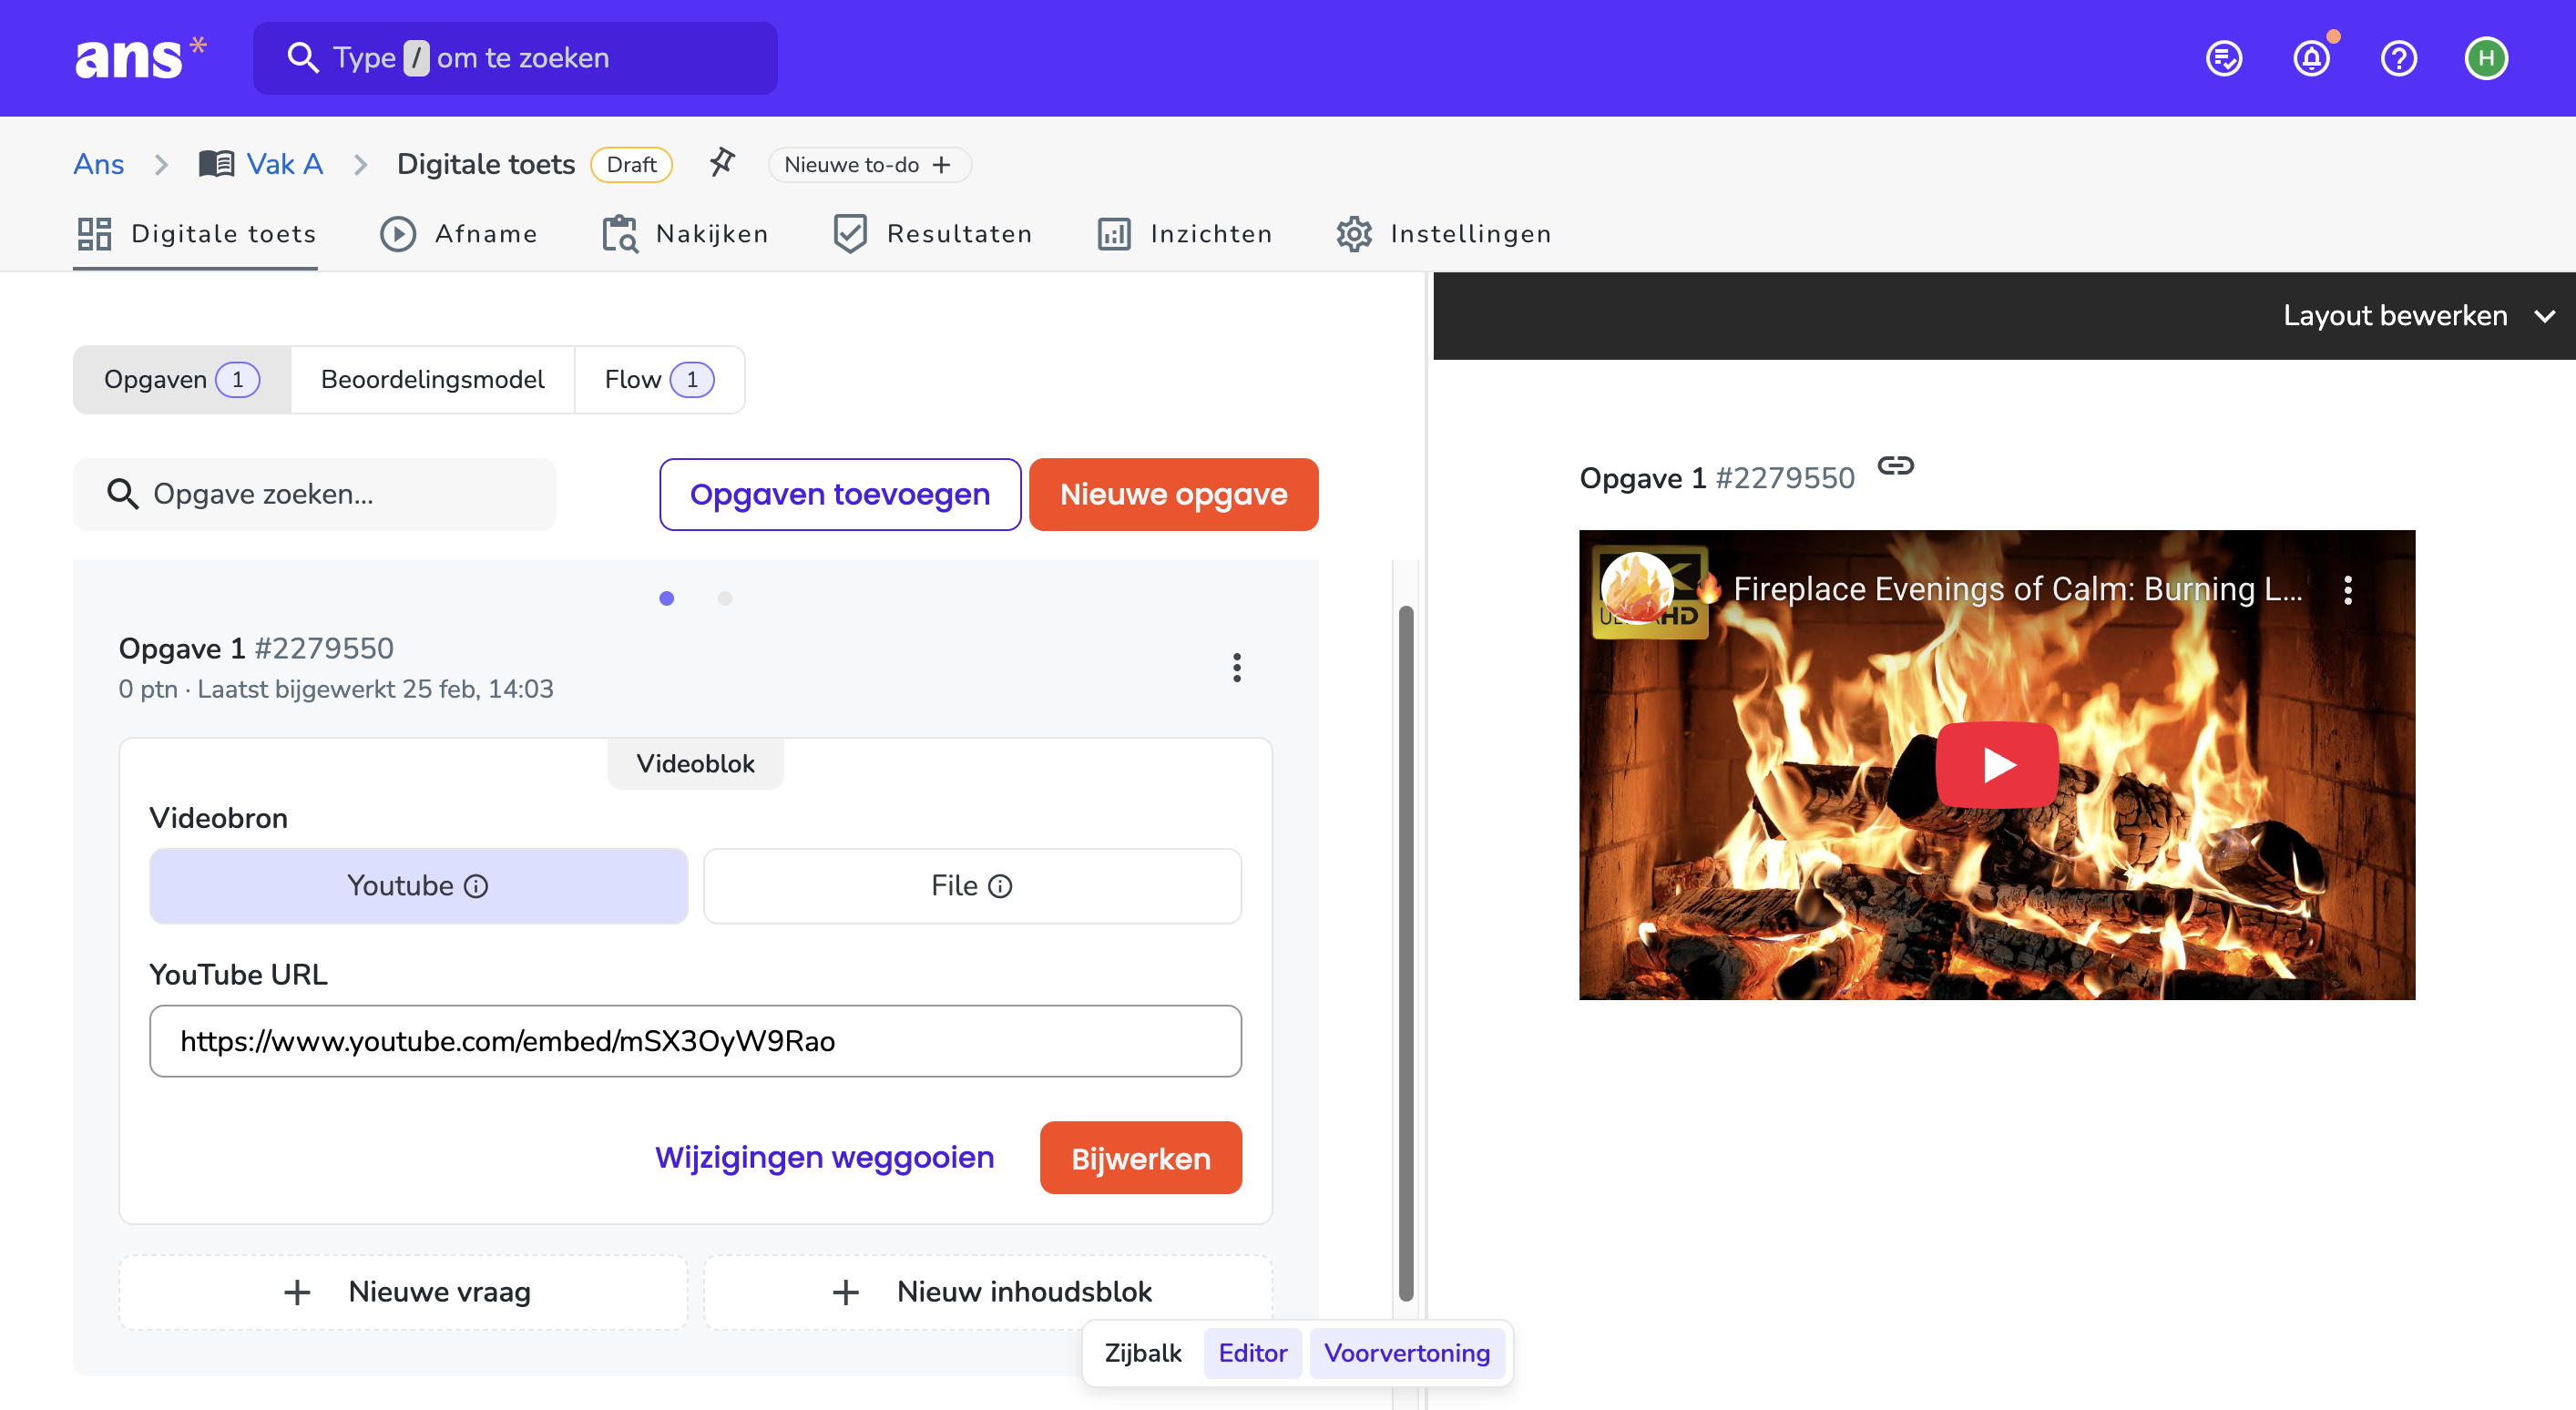Click 'Opgave 1 #2279550' heading in editor
Screen dimensions: 2576x1410
[x=256, y=648]
